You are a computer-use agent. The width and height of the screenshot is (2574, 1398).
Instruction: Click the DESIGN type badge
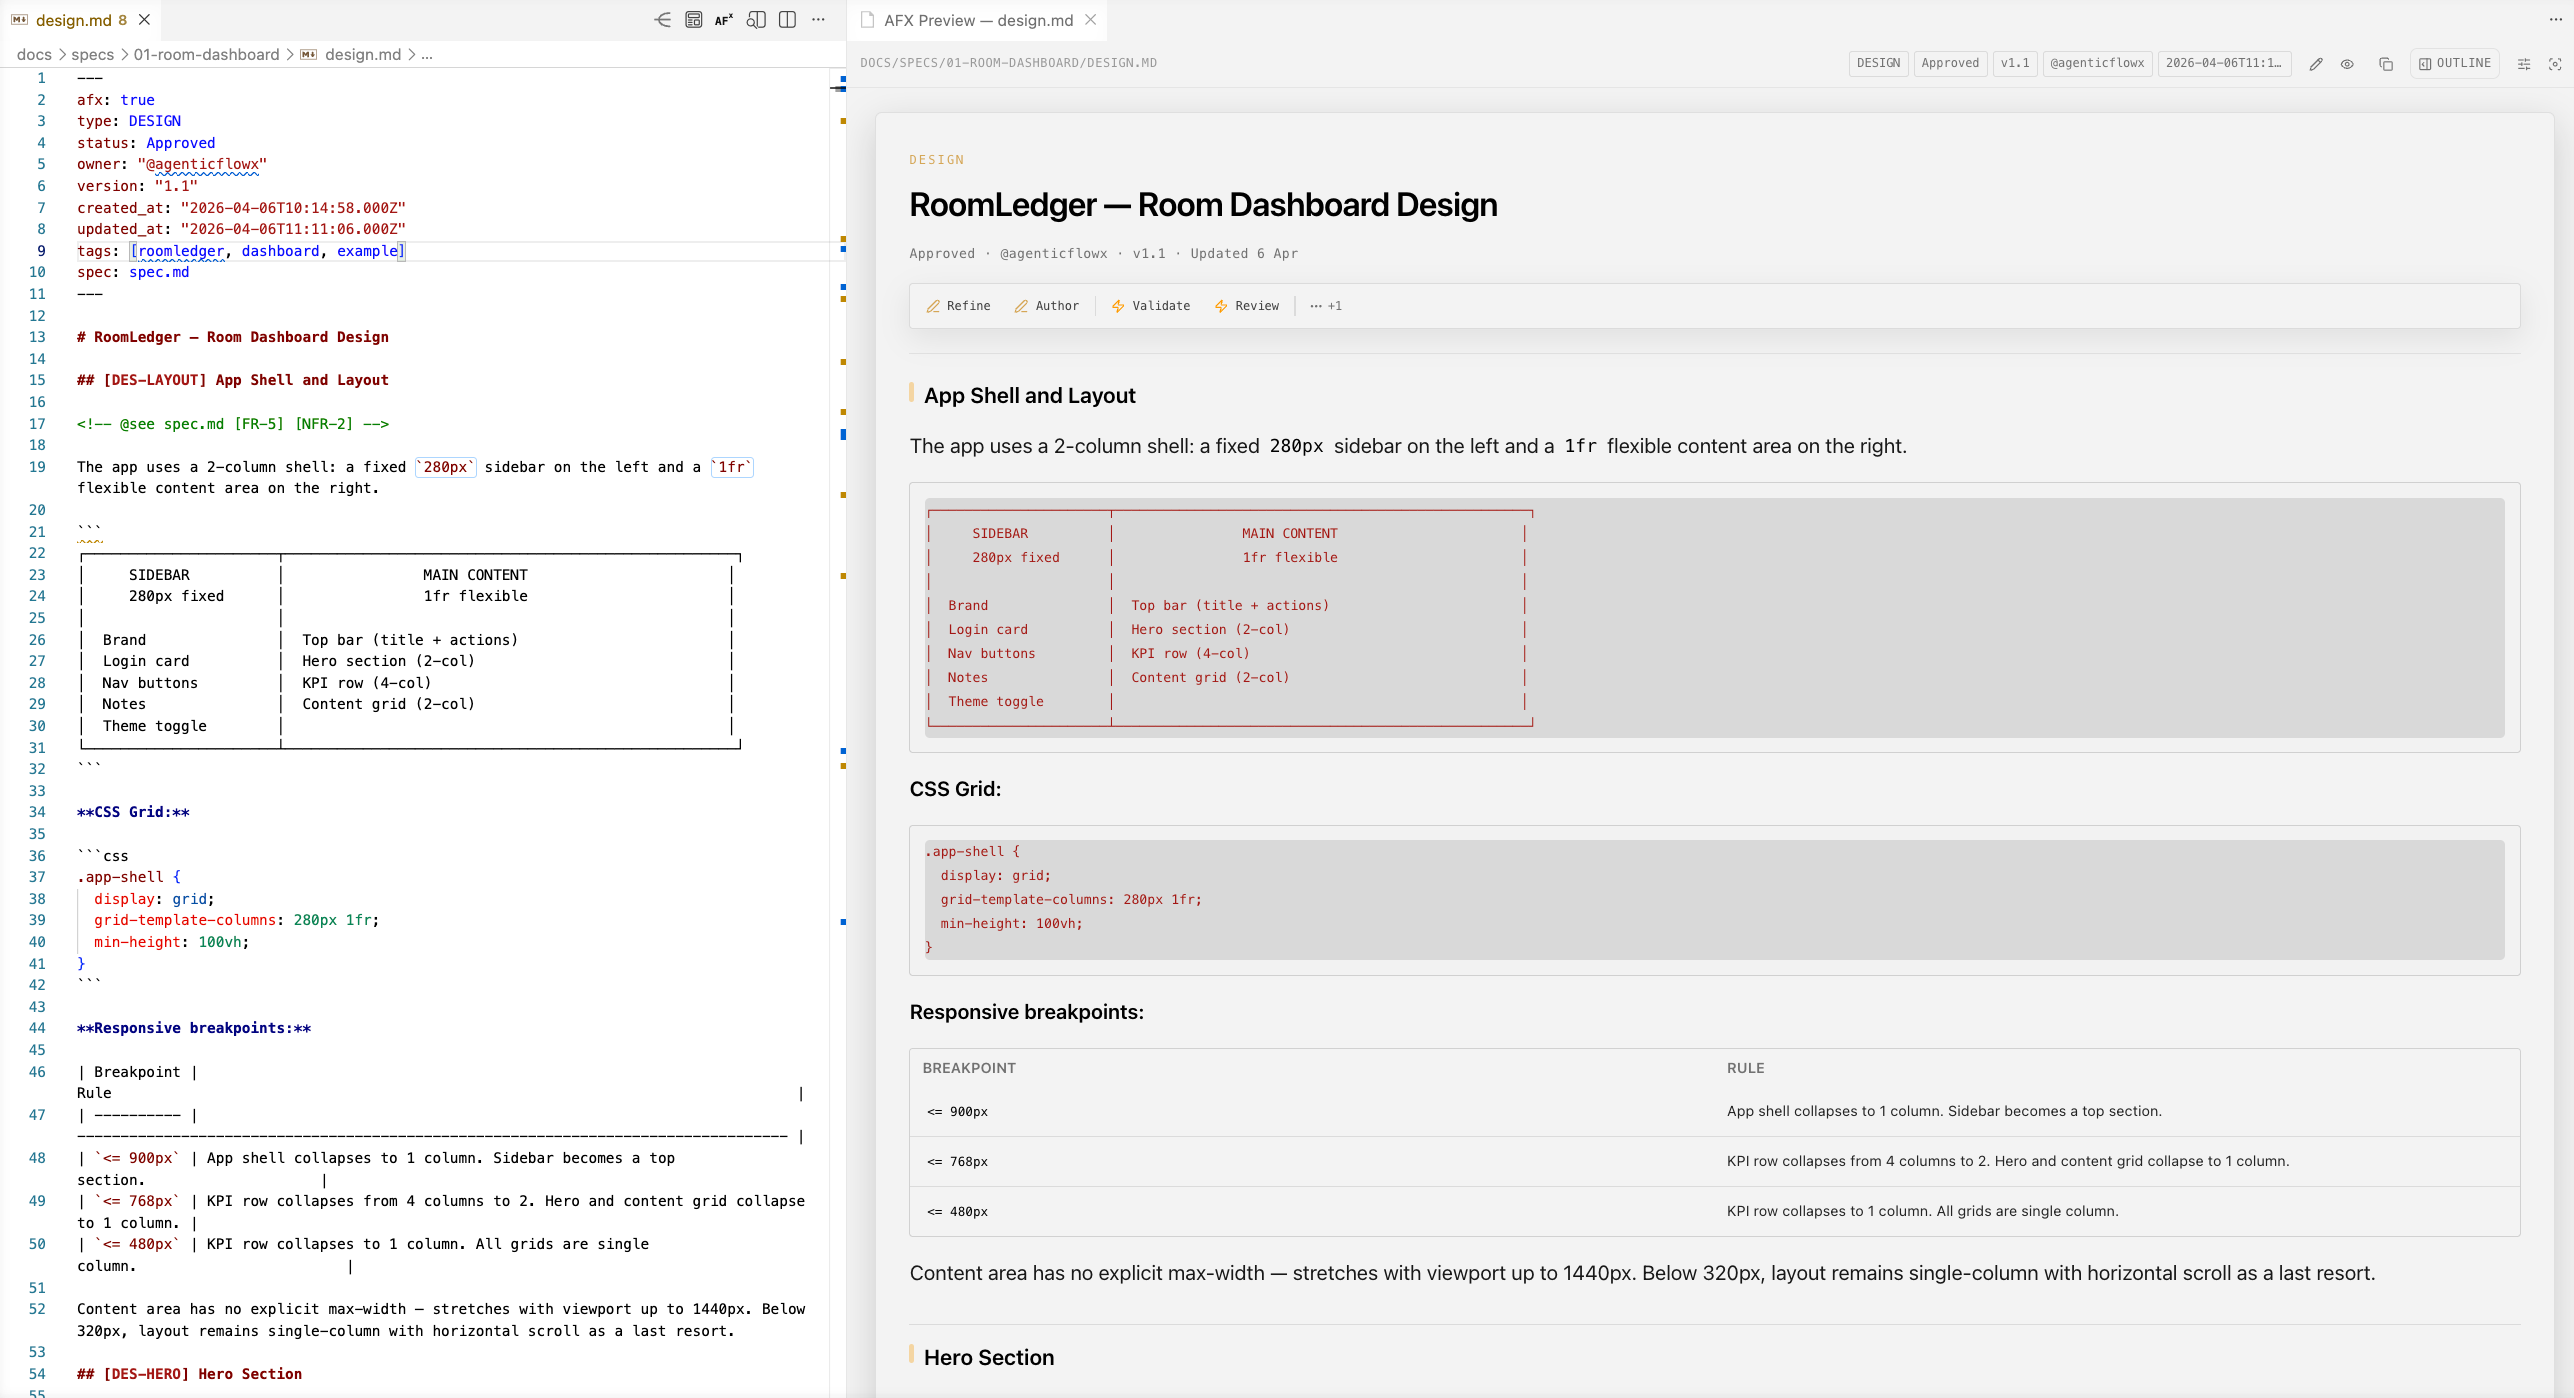[x=1878, y=63]
